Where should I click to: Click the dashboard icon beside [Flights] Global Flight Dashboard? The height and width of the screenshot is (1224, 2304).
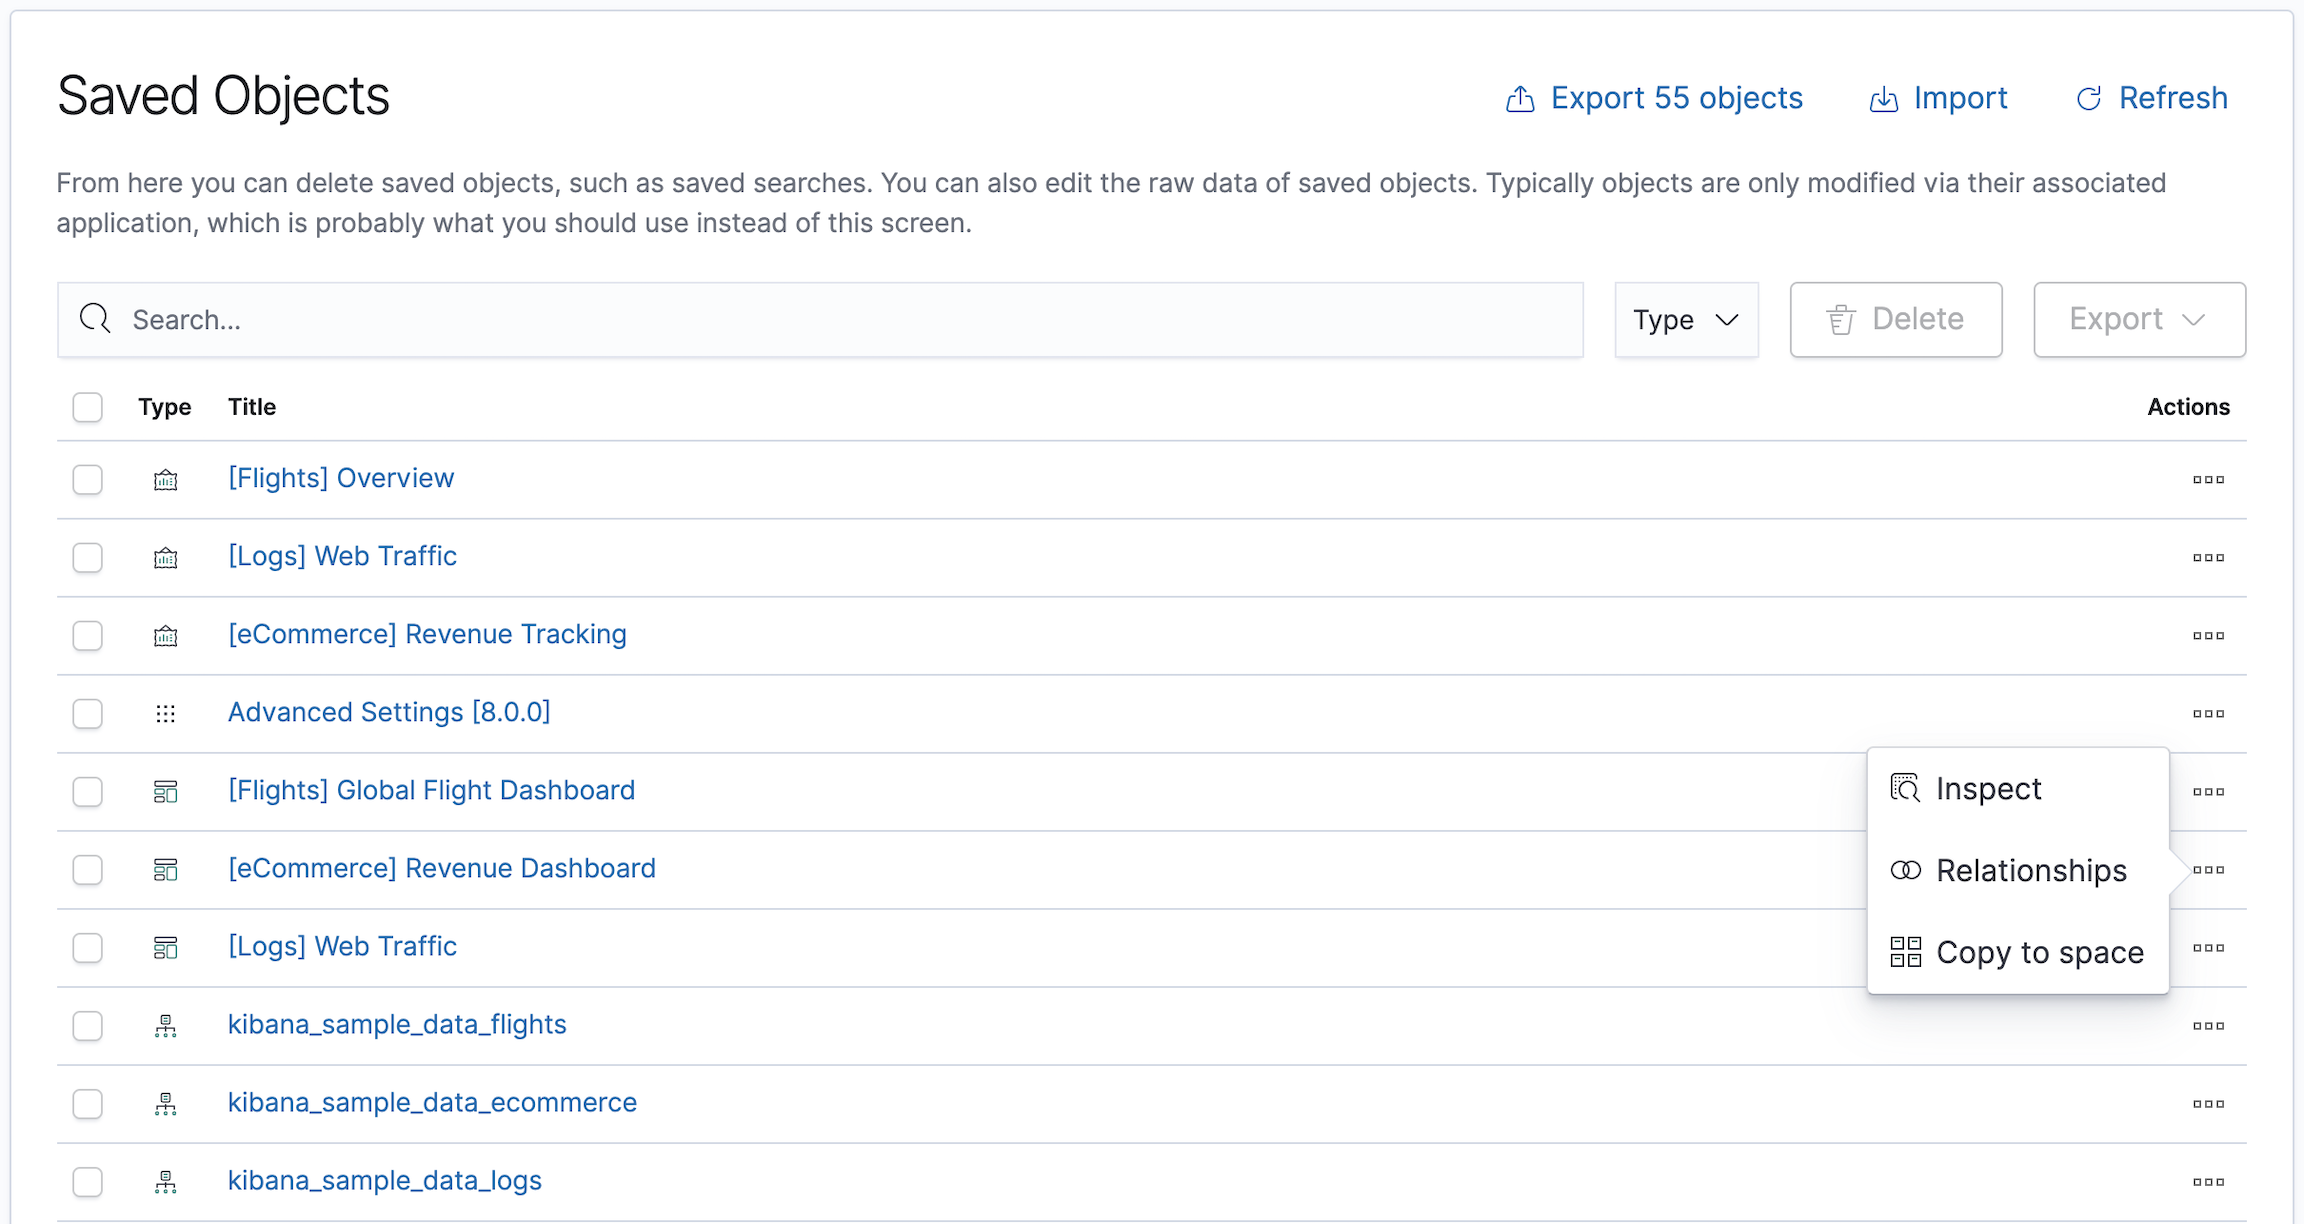165,792
